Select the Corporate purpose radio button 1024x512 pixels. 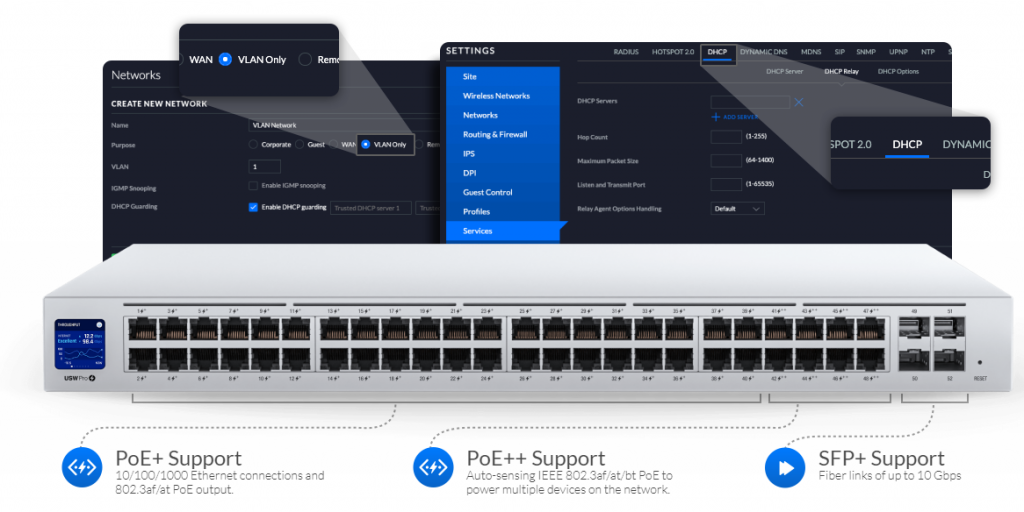tap(253, 144)
